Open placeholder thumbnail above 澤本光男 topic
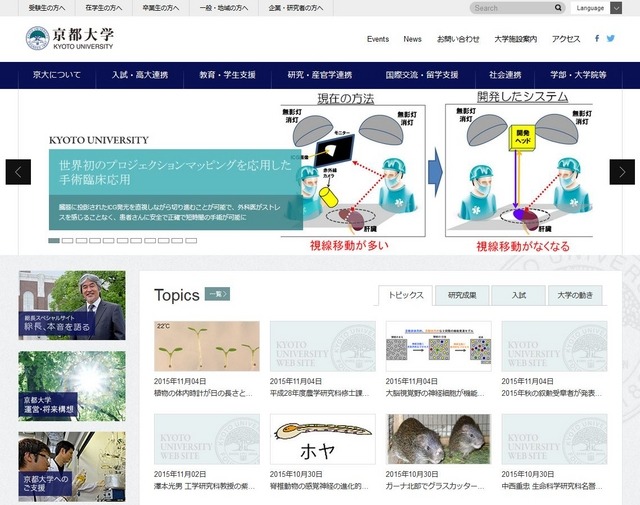Screen dimensions: 640x505 click(x=207, y=439)
